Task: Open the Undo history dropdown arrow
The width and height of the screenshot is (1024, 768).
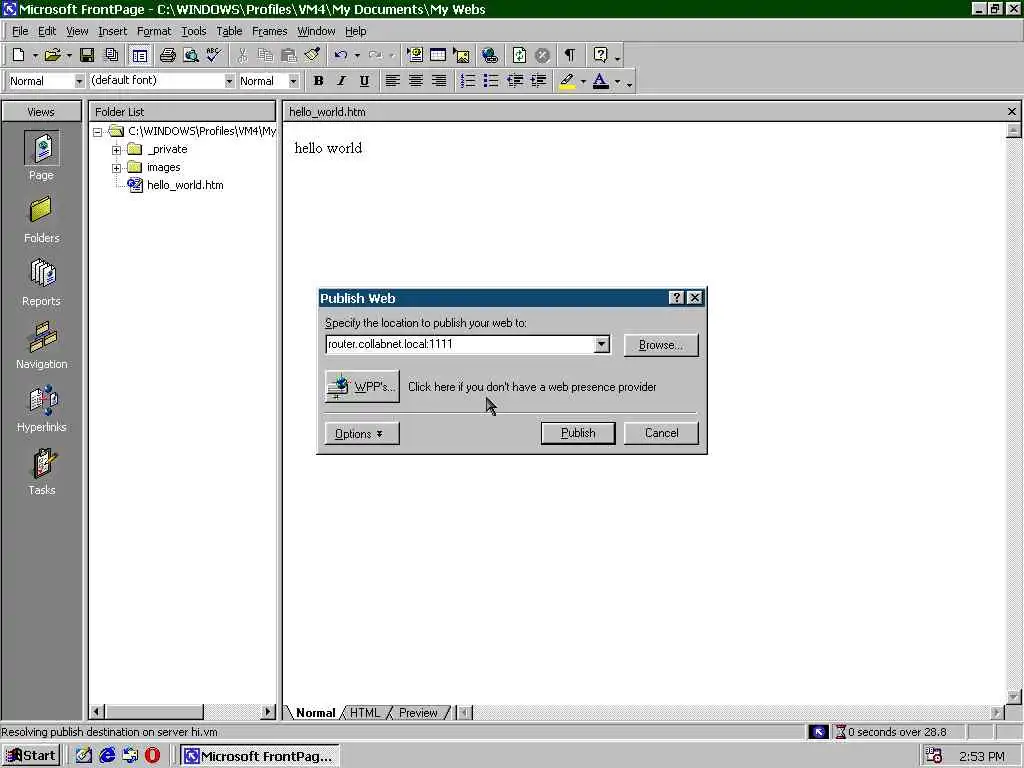Action: click(357, 56)
